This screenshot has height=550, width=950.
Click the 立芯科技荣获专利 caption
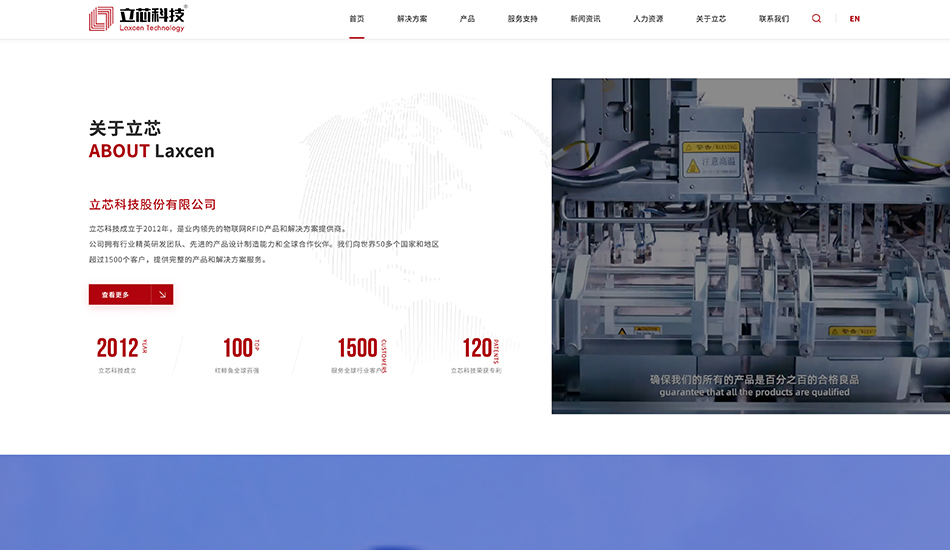476,371
